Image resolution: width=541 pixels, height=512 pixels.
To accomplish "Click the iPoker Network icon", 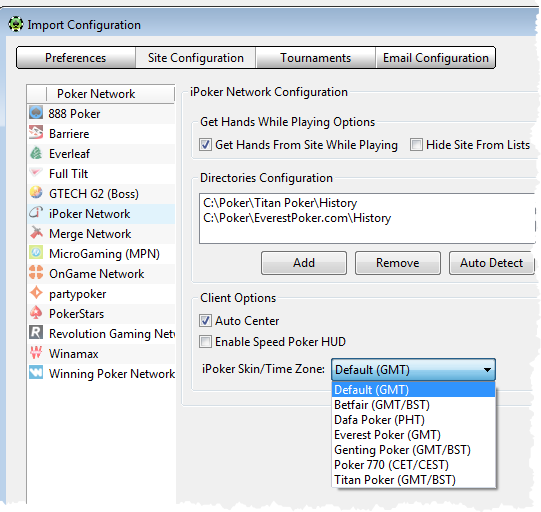I will 36,213.
